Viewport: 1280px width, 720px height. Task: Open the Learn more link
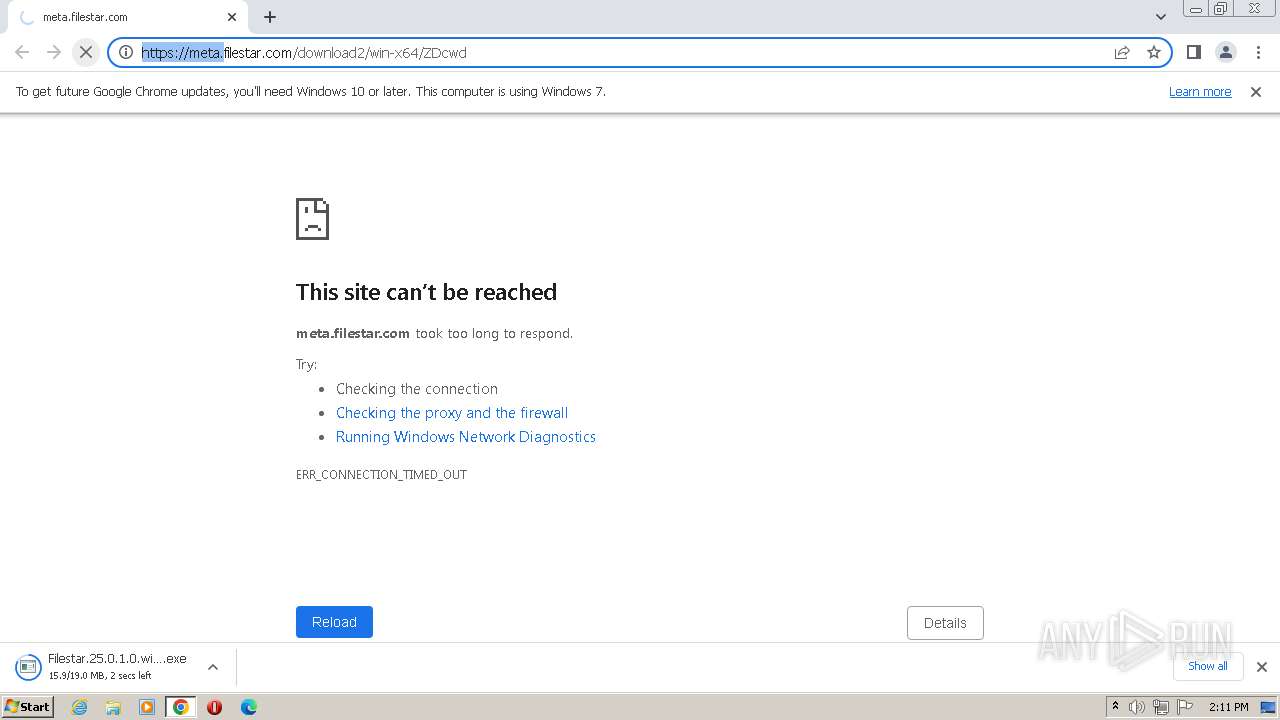coord(1200,91)
